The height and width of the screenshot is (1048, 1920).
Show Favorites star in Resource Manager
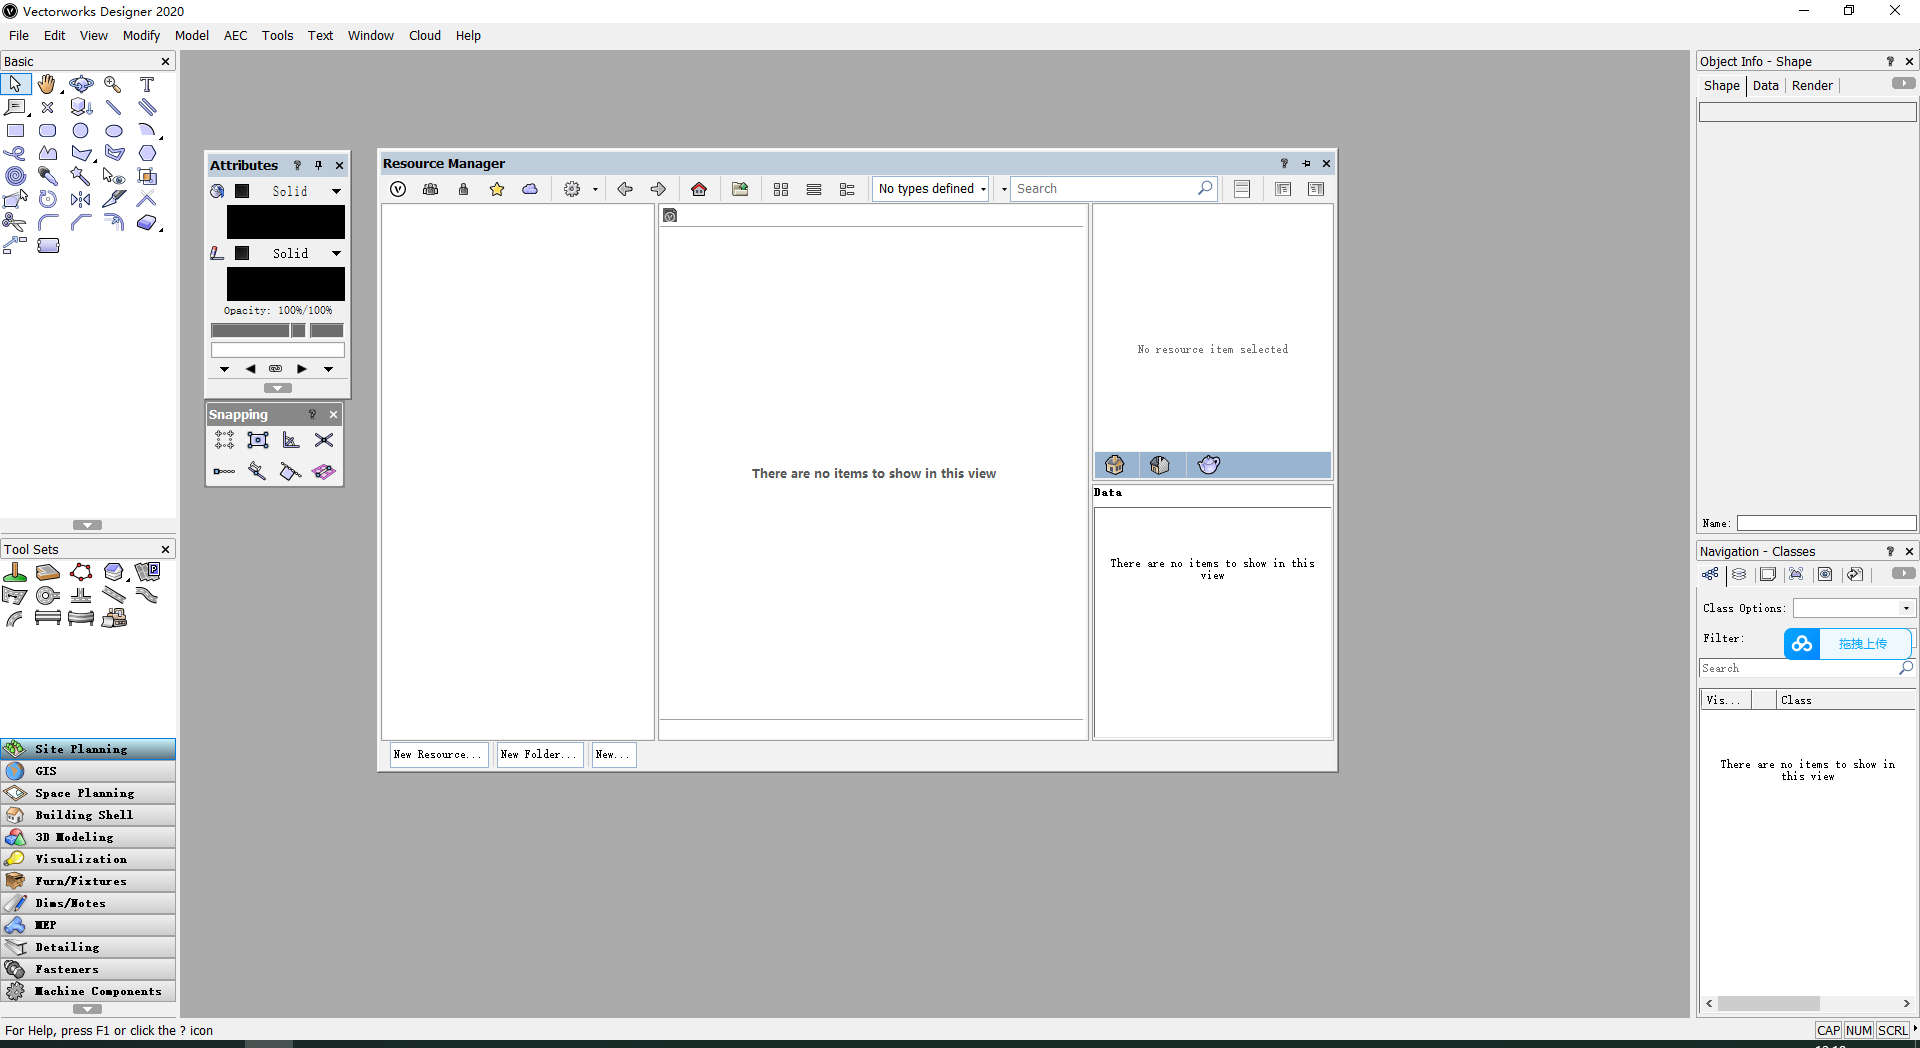tap(497, 189)
